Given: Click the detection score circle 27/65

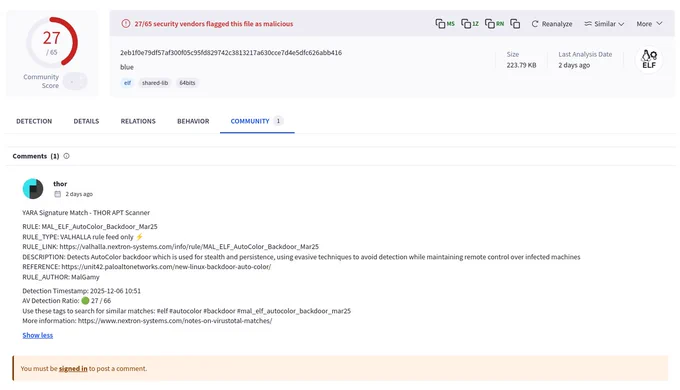Looking at the screenshot, I should click(52, 42).
